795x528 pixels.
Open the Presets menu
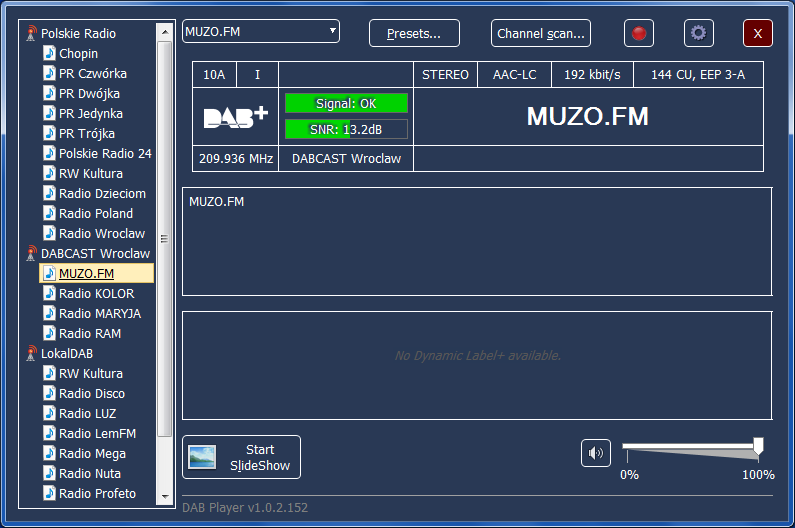[x=414, y=33]
